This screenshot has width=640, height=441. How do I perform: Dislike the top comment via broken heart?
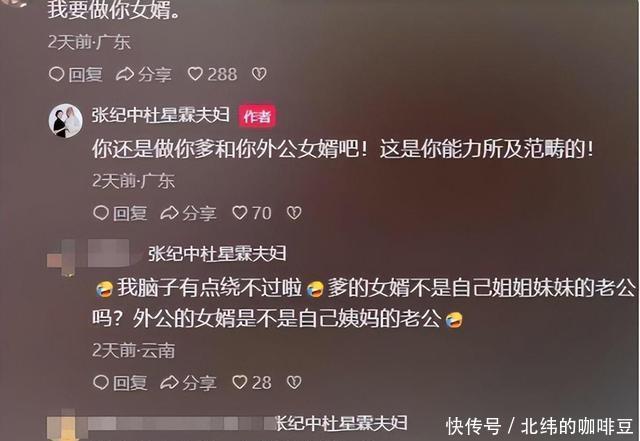pos(259,74)
